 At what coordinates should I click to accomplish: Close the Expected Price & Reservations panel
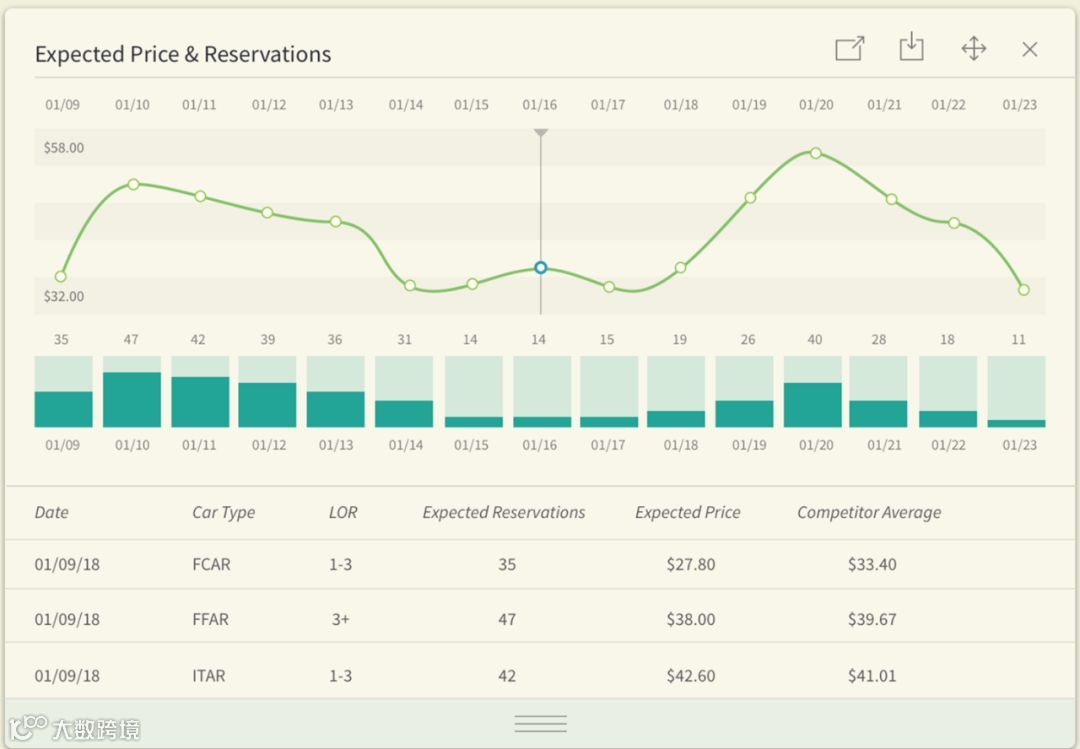point(1030,49)
